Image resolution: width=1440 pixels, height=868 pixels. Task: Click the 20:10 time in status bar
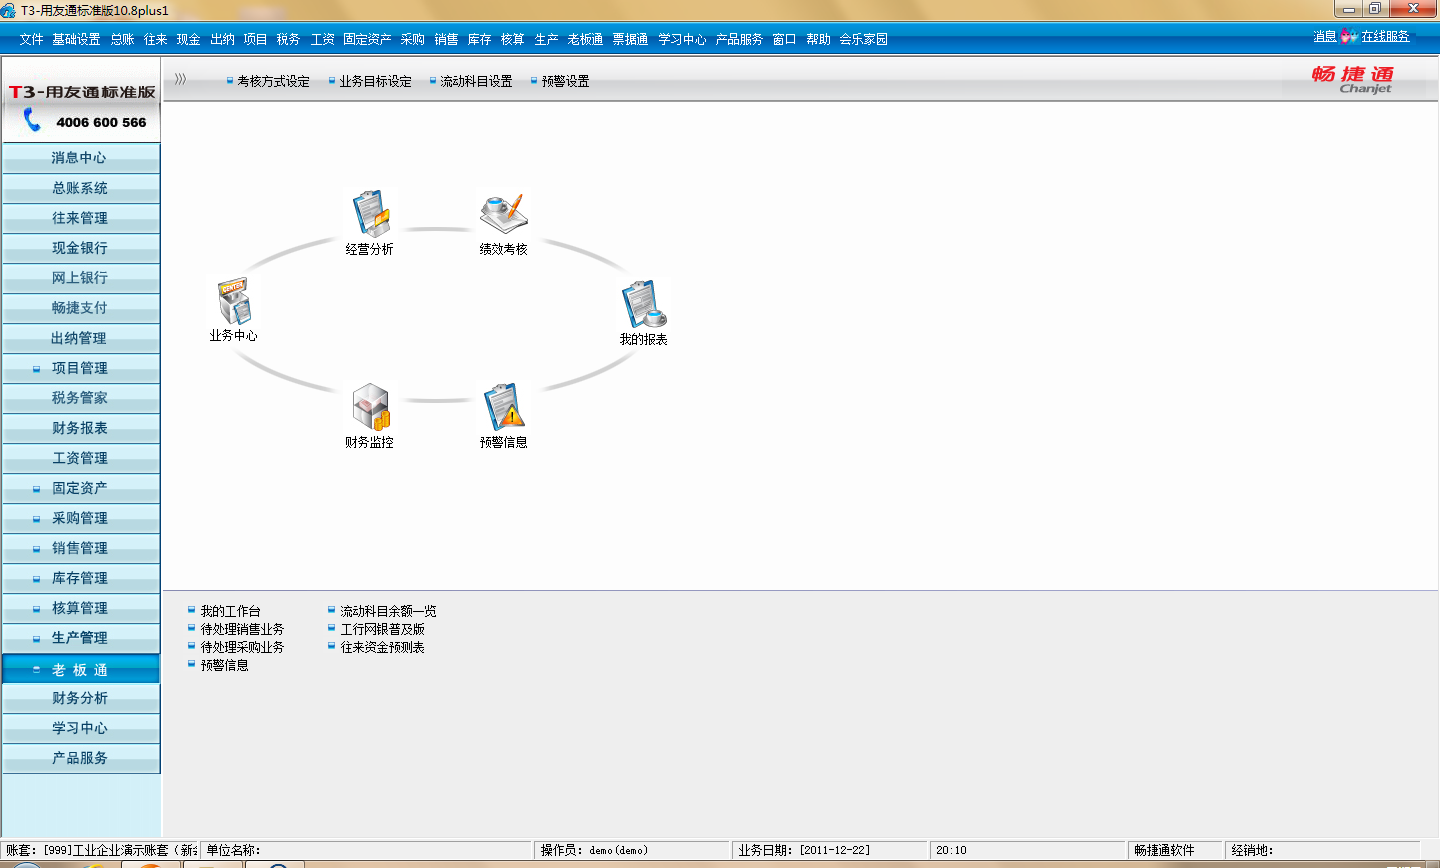[1028, 850]
